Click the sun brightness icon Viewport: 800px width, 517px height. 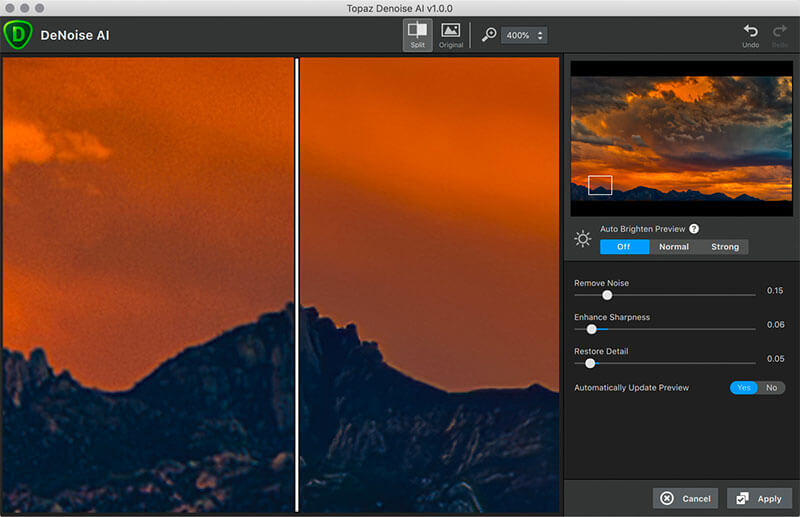pyautogui.click(x=583, y=239)
